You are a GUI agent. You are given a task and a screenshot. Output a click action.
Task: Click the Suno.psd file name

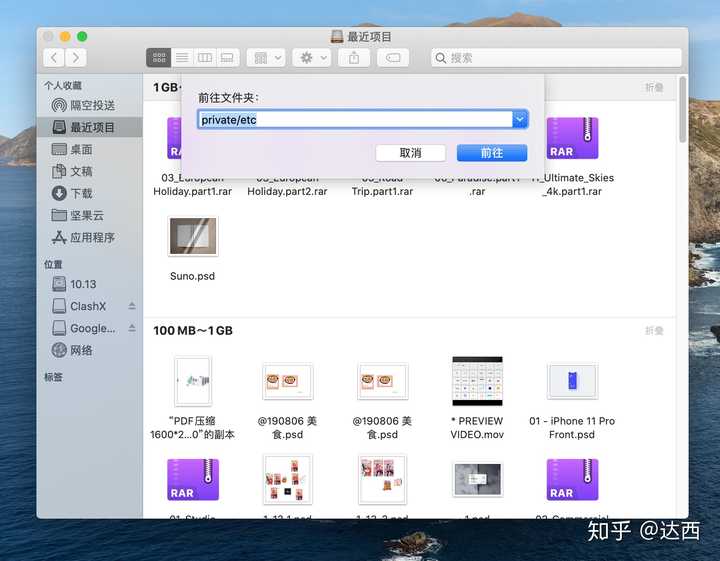point(192,276)
